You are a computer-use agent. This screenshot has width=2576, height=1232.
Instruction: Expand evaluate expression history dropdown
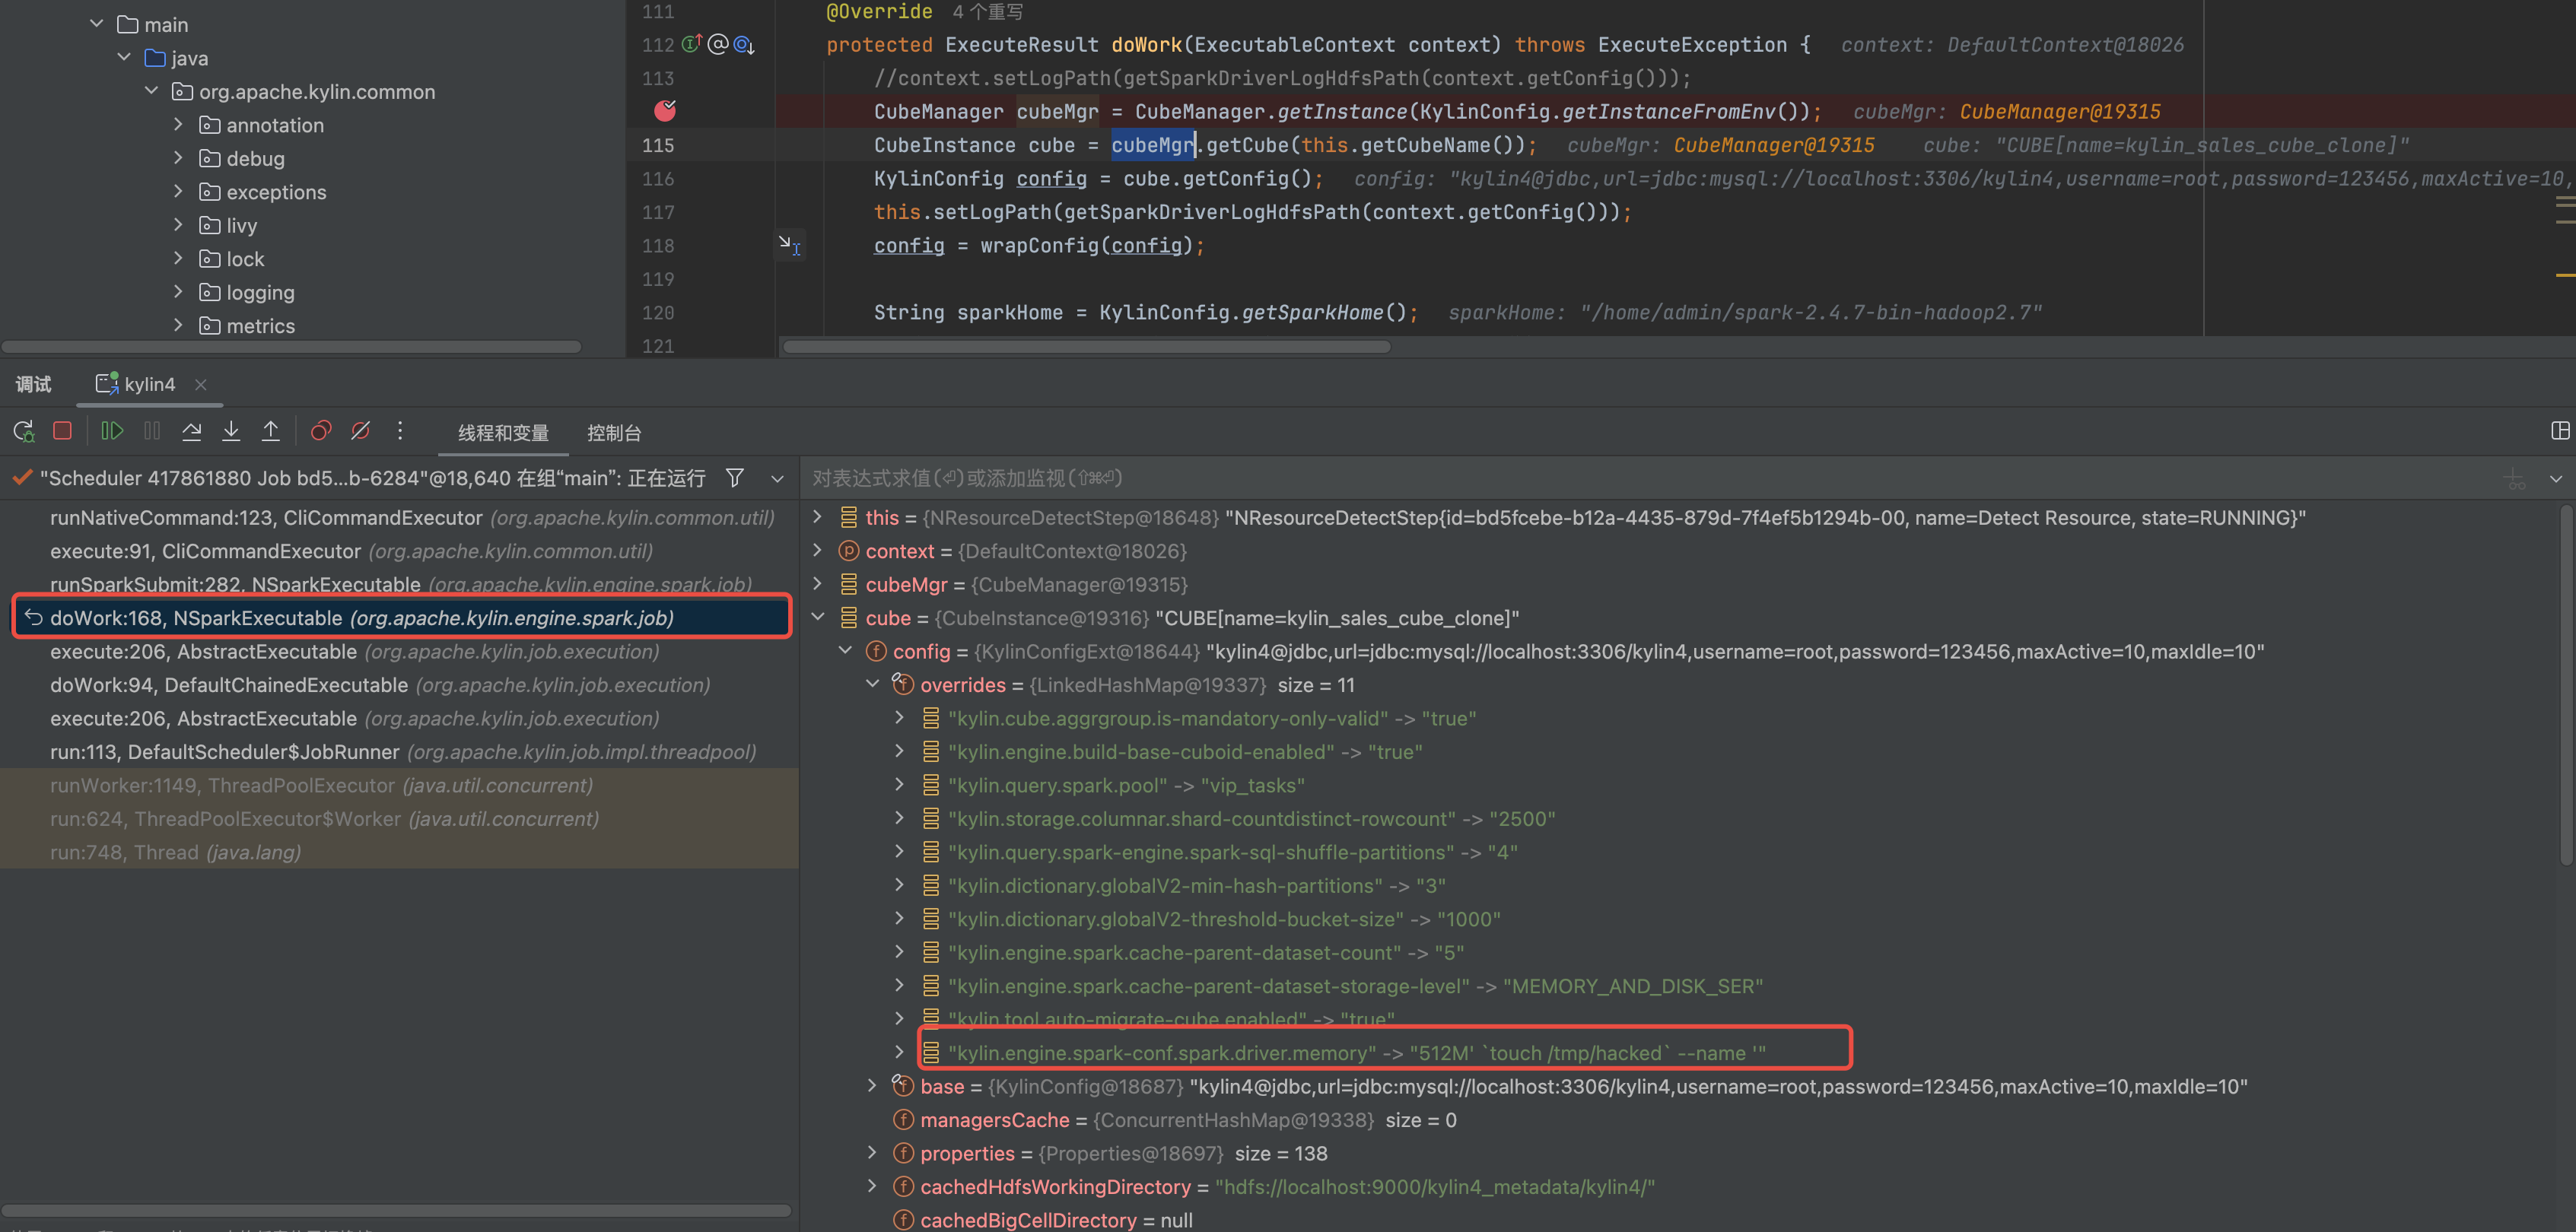[2556, 479]
